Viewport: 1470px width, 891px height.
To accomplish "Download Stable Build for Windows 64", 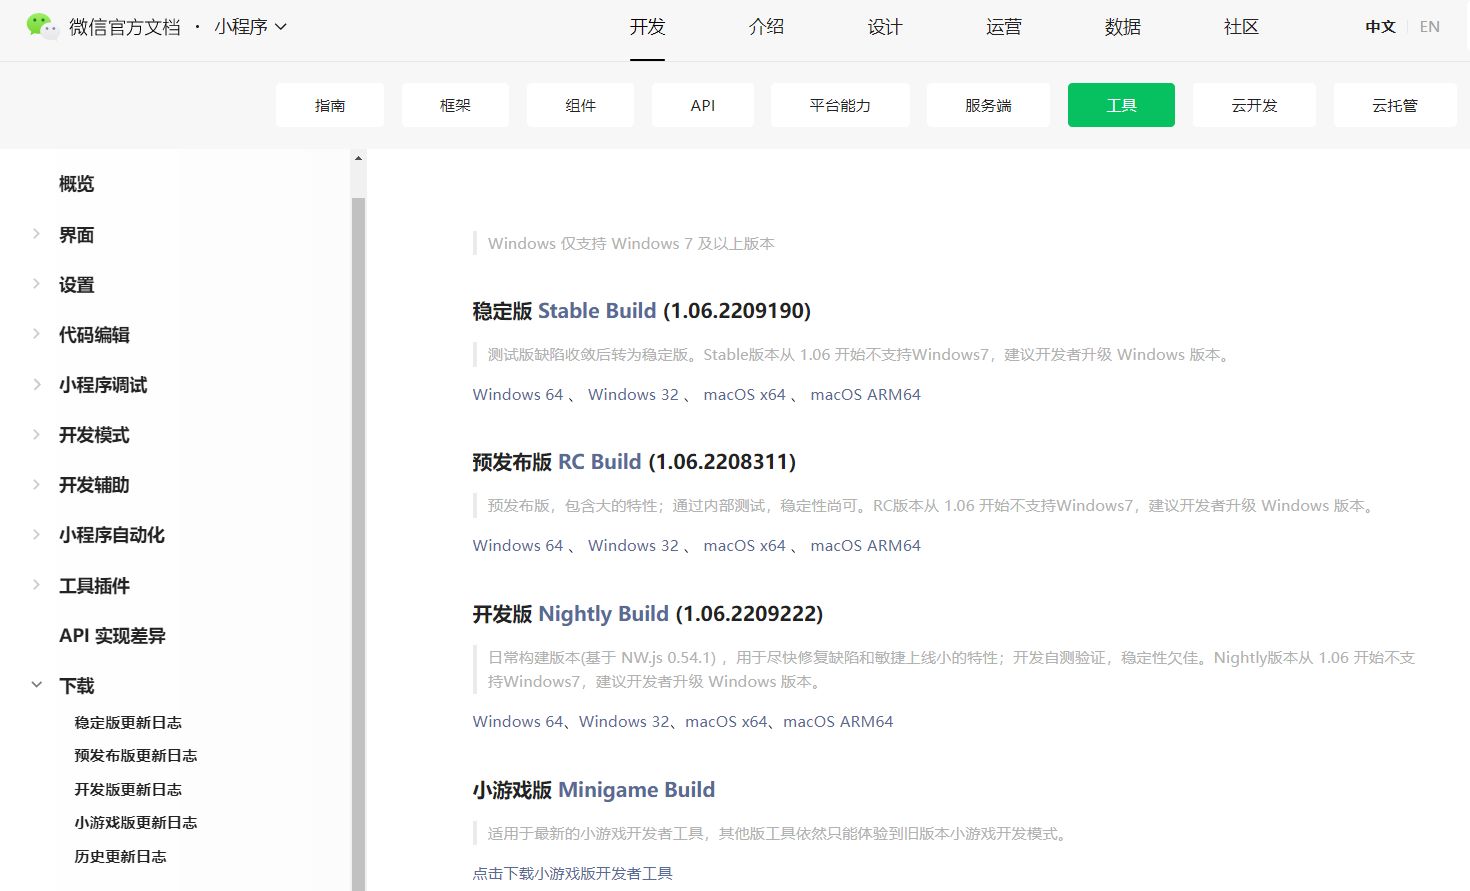I will pyautogui.click(x=518, y=394).
